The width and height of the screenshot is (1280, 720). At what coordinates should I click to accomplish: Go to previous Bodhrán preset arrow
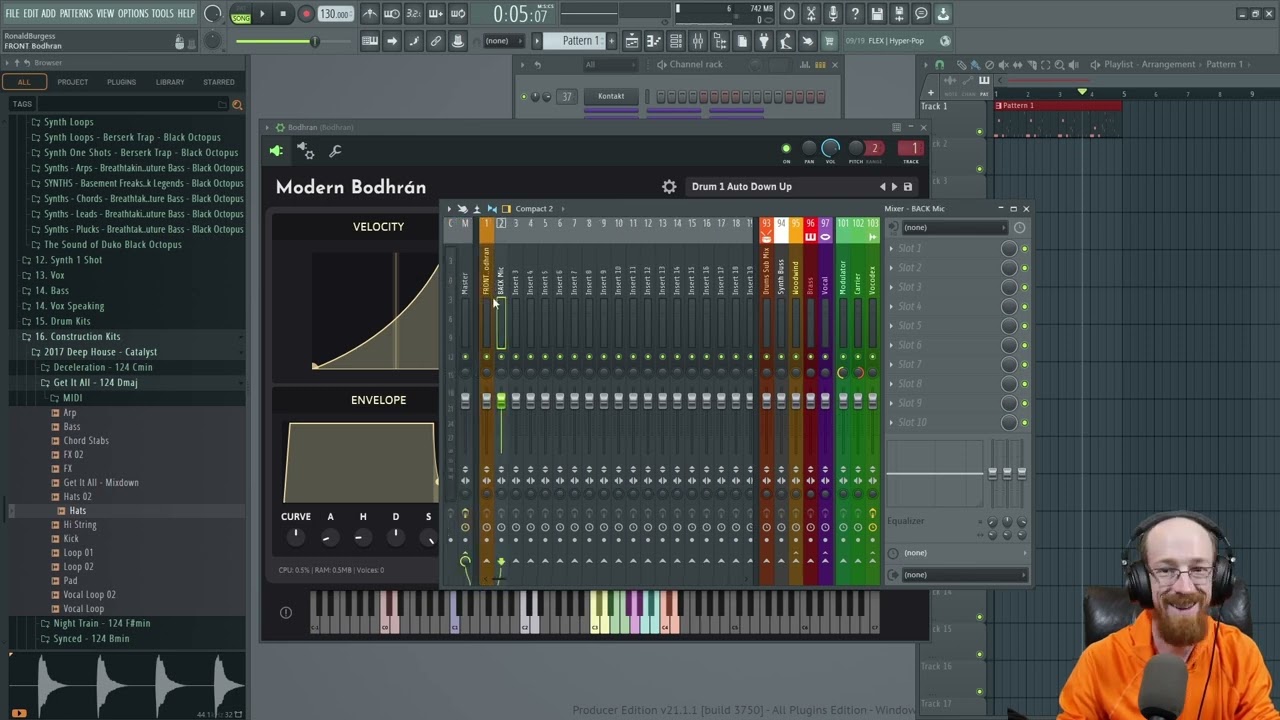[882, 187]
